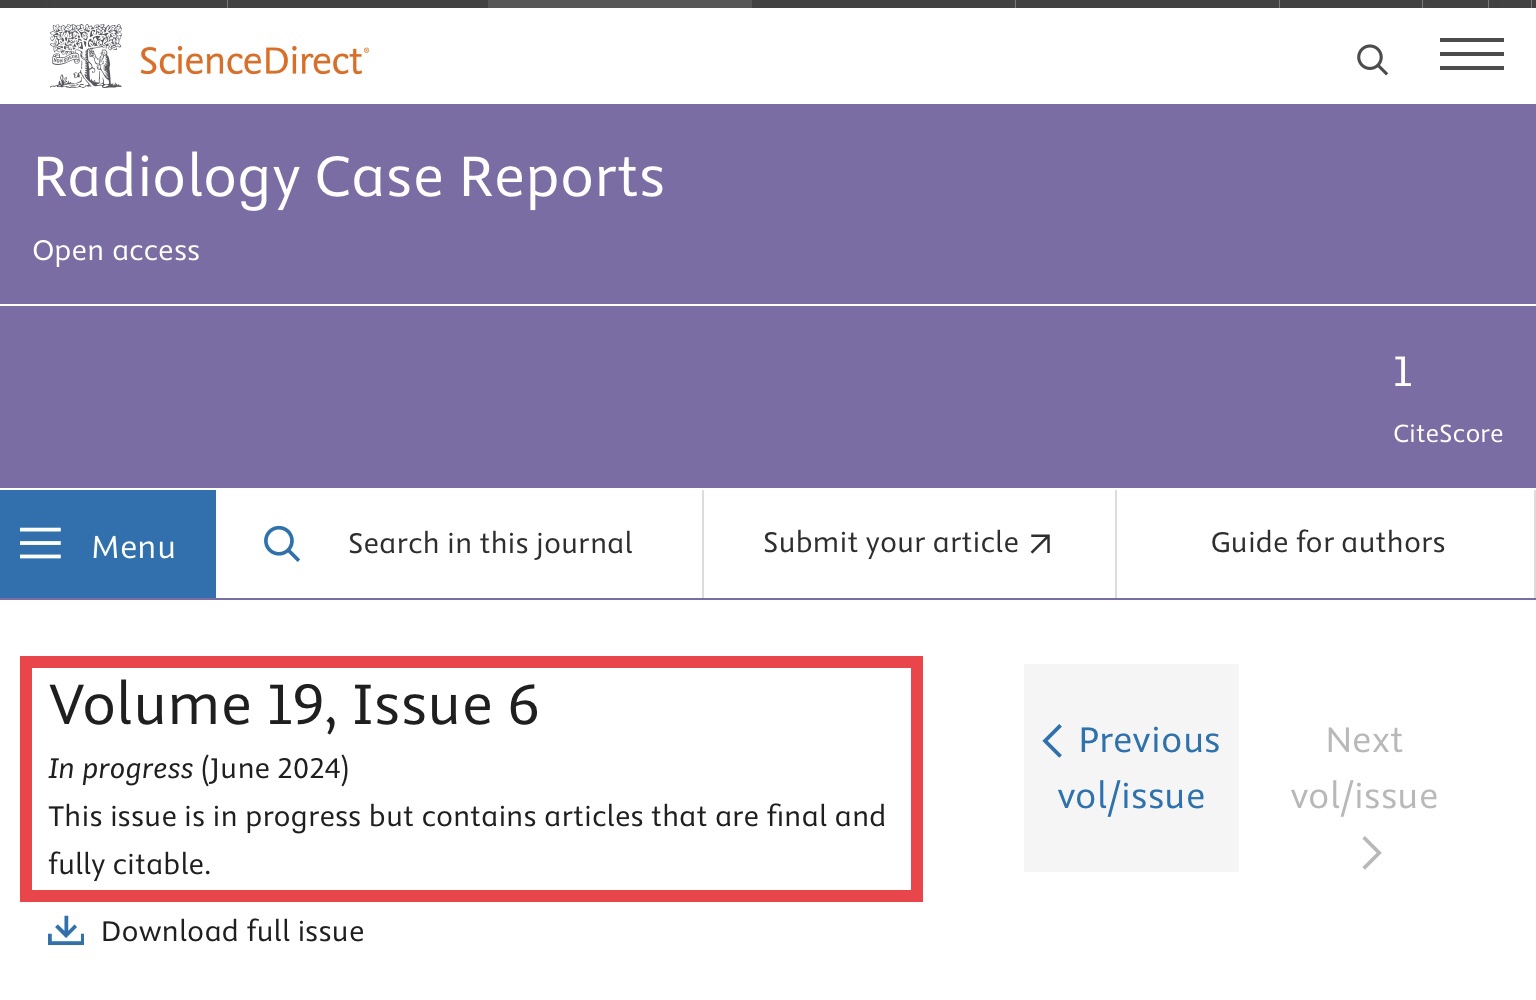
Task: Click the Elsevier tree logo
Action: click(86, 56)
